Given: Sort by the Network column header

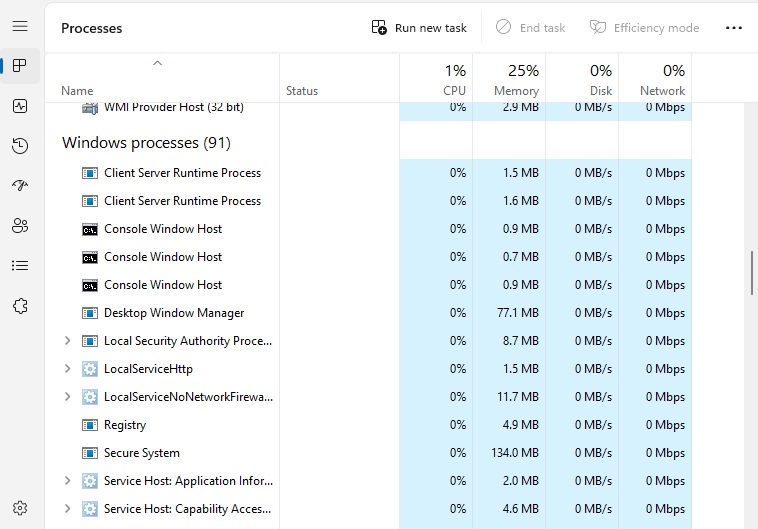Looking at the screenshot, I should [655, 78].
